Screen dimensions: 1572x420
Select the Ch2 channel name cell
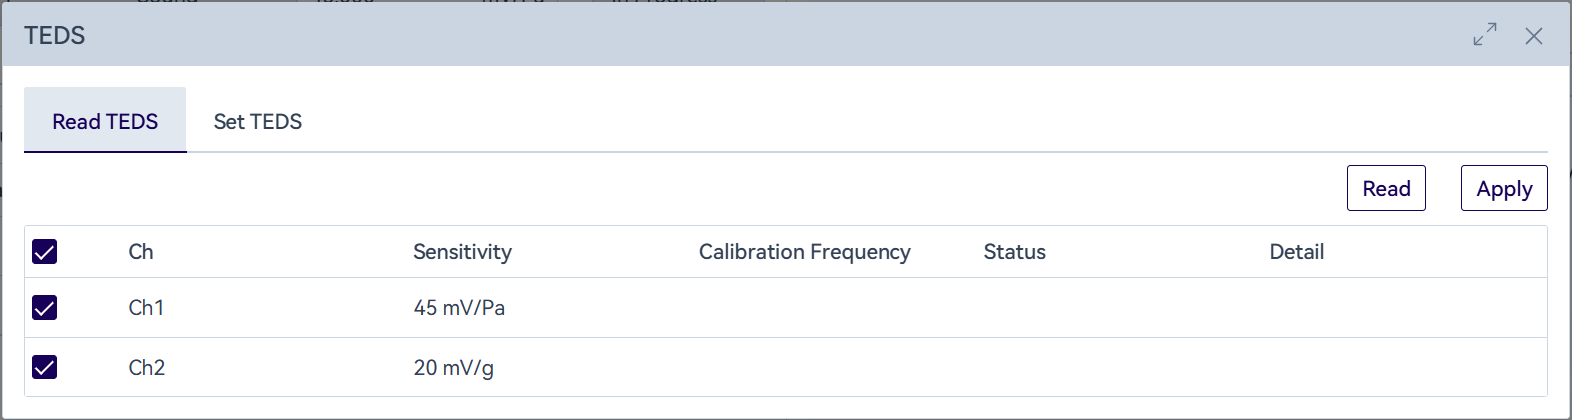click(x=146, y=368)
